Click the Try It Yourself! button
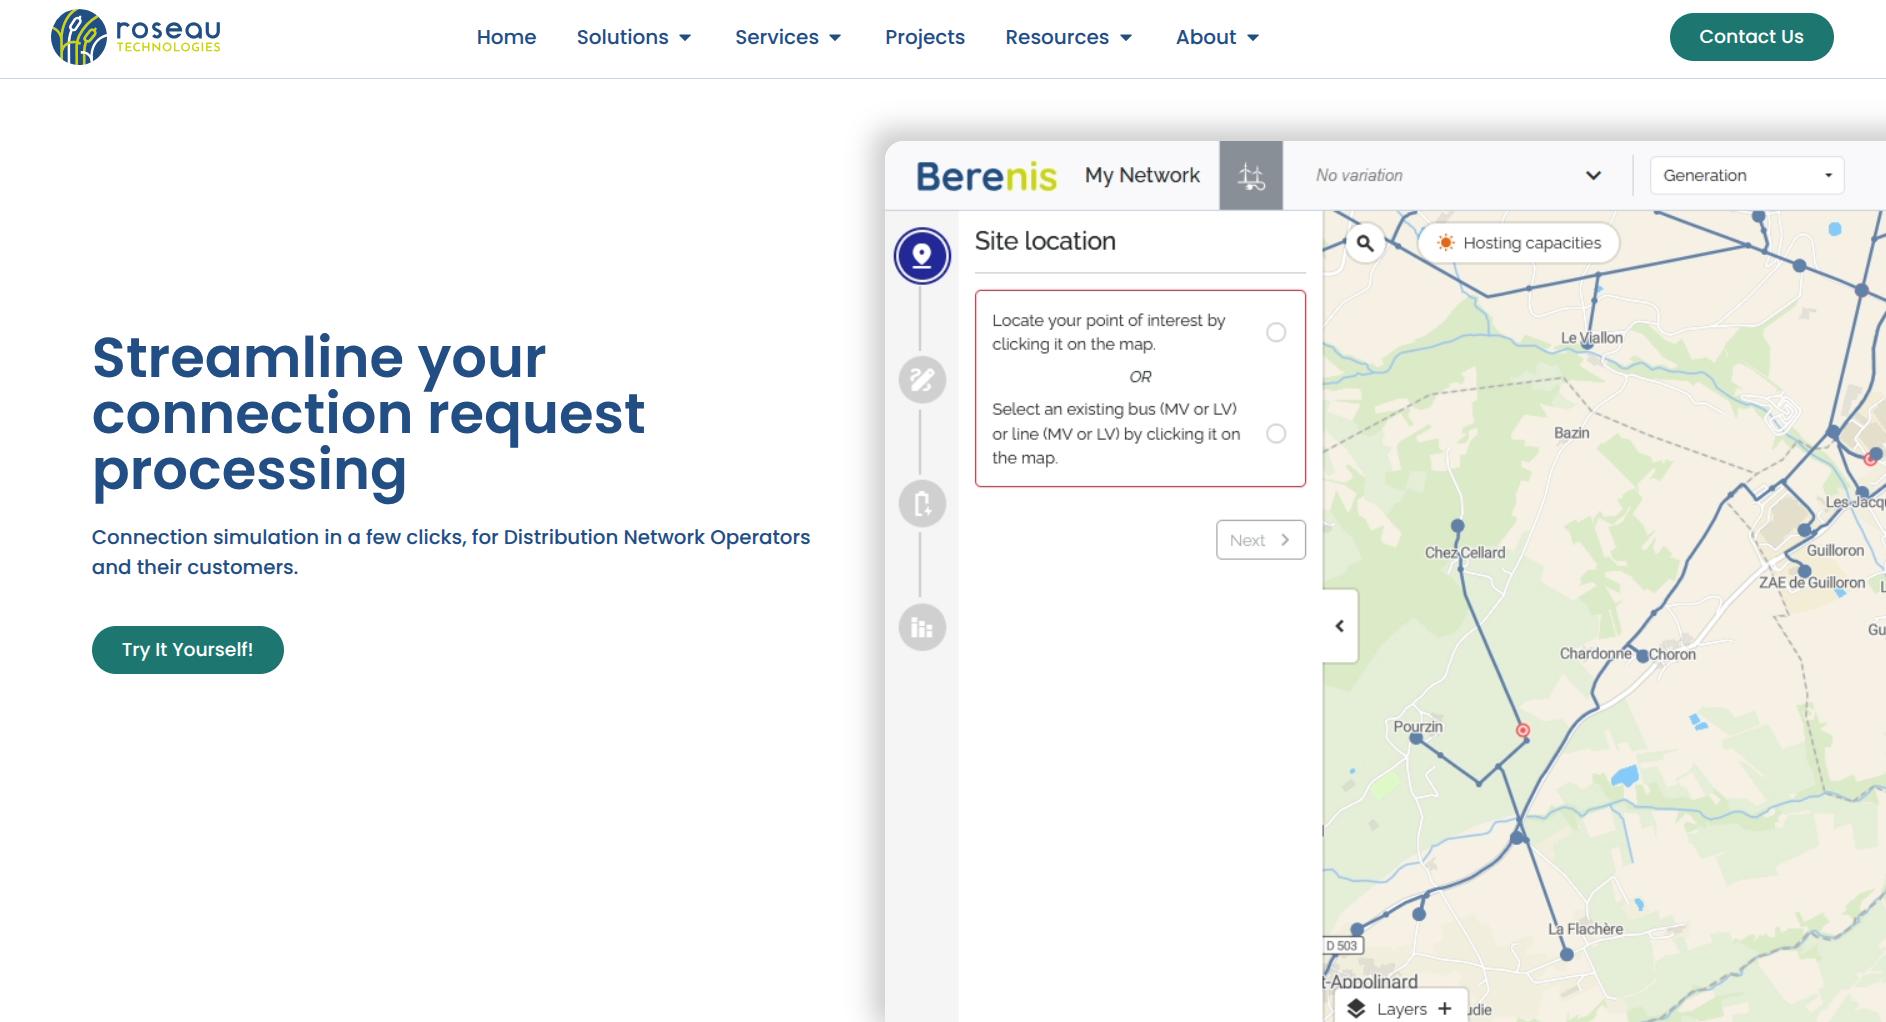Screen dimensions: 1886x1022 [x=188, y=650]
